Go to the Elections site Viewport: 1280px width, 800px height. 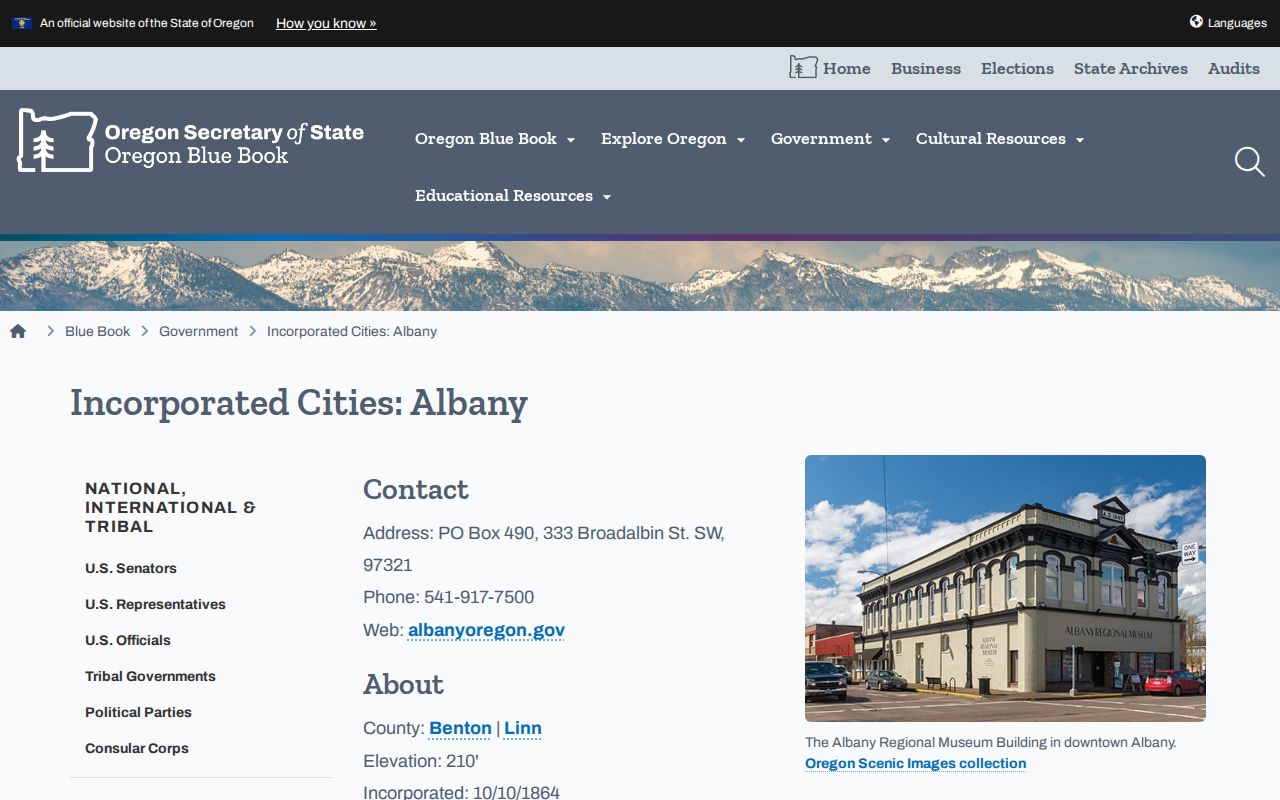tap(1017, 68)
